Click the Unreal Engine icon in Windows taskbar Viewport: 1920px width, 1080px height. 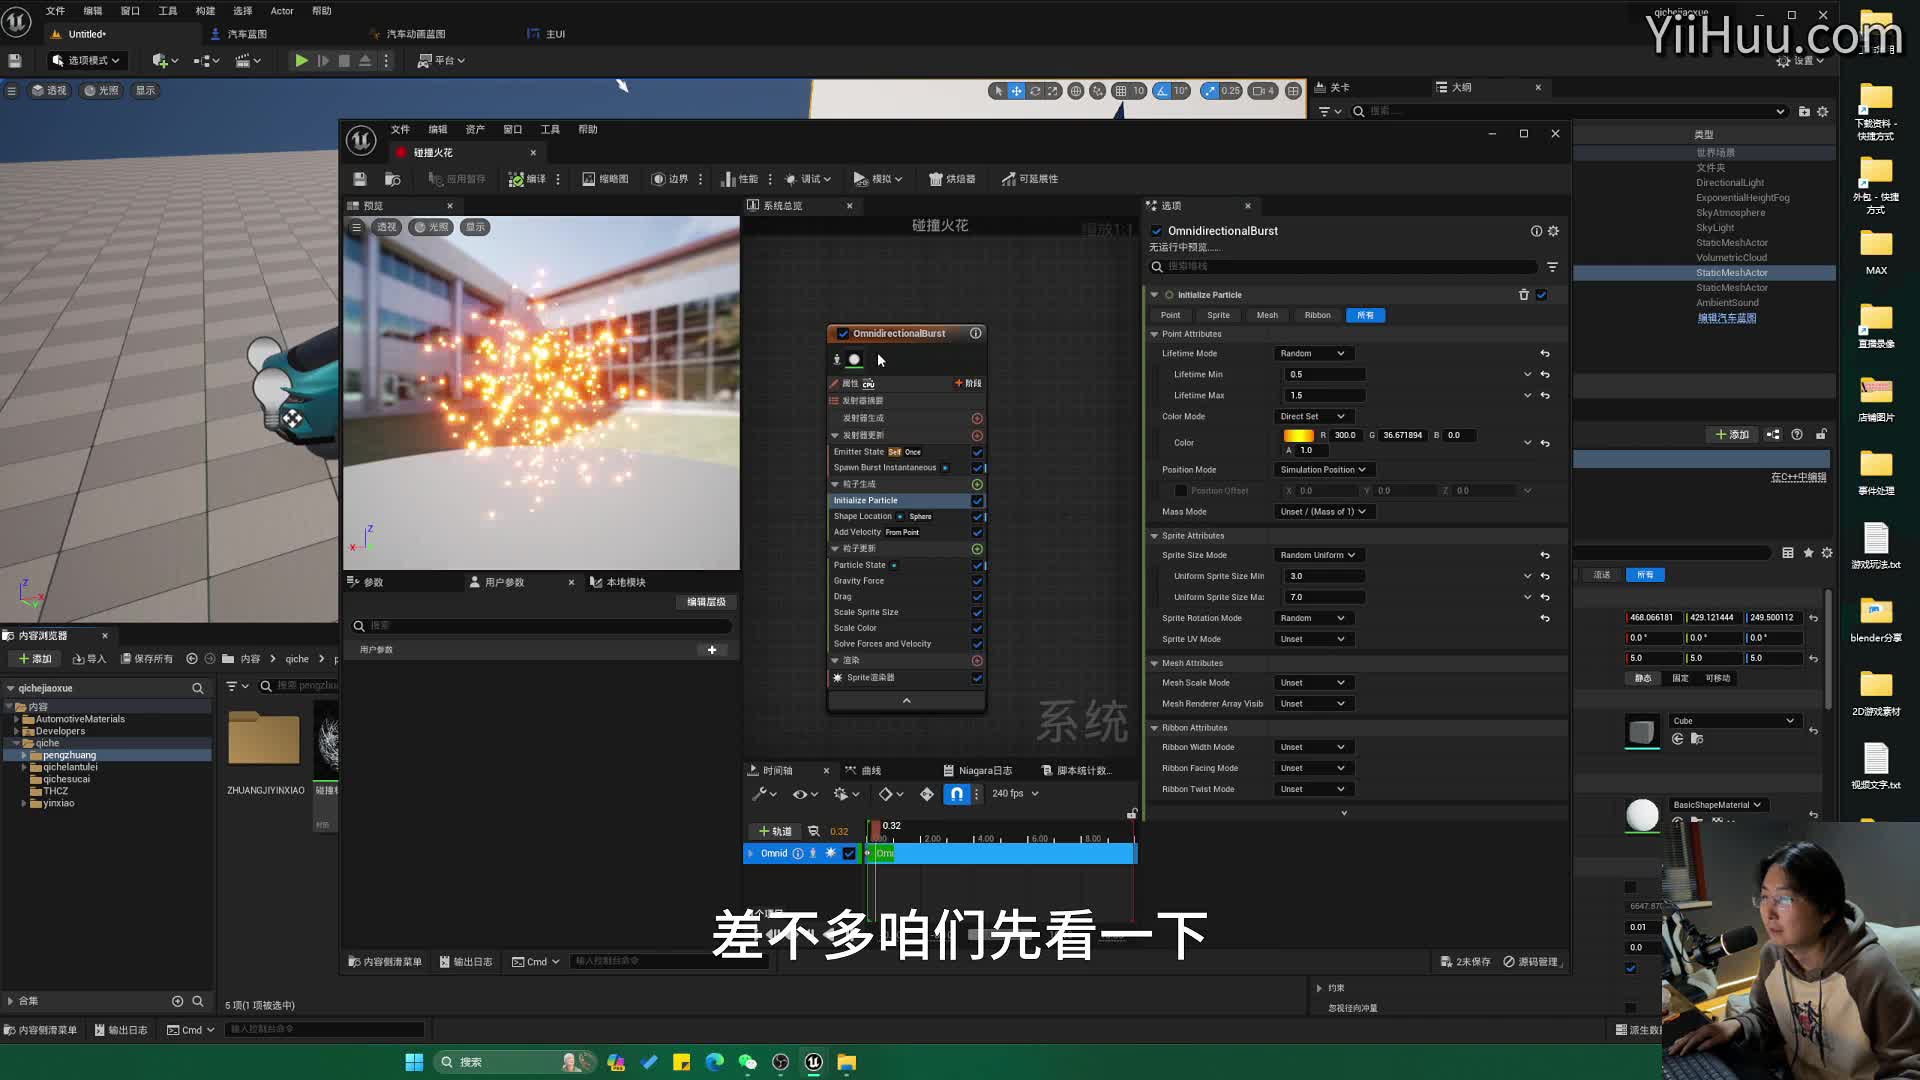point(814,1062)
